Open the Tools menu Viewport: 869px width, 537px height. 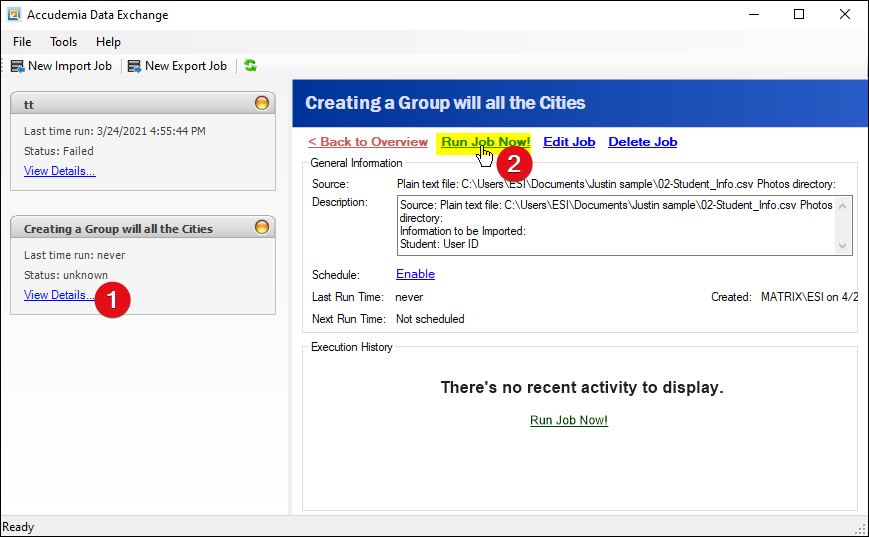(x=63, y=42)
